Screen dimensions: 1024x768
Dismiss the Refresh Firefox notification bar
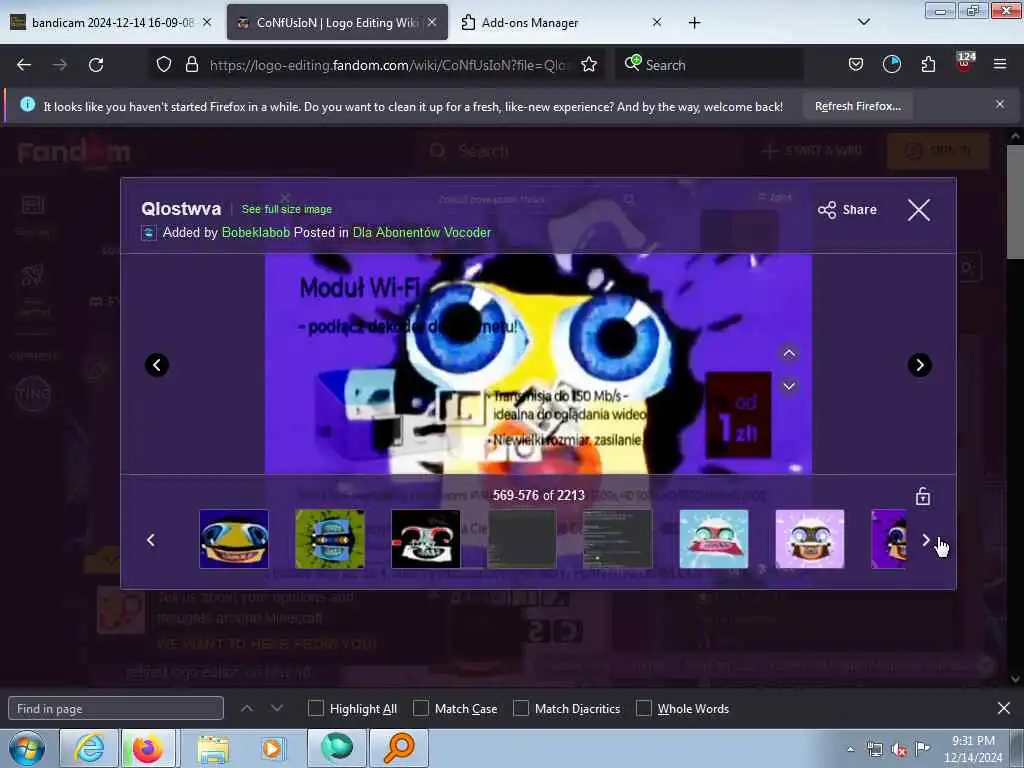click(x=1000, y=104)
